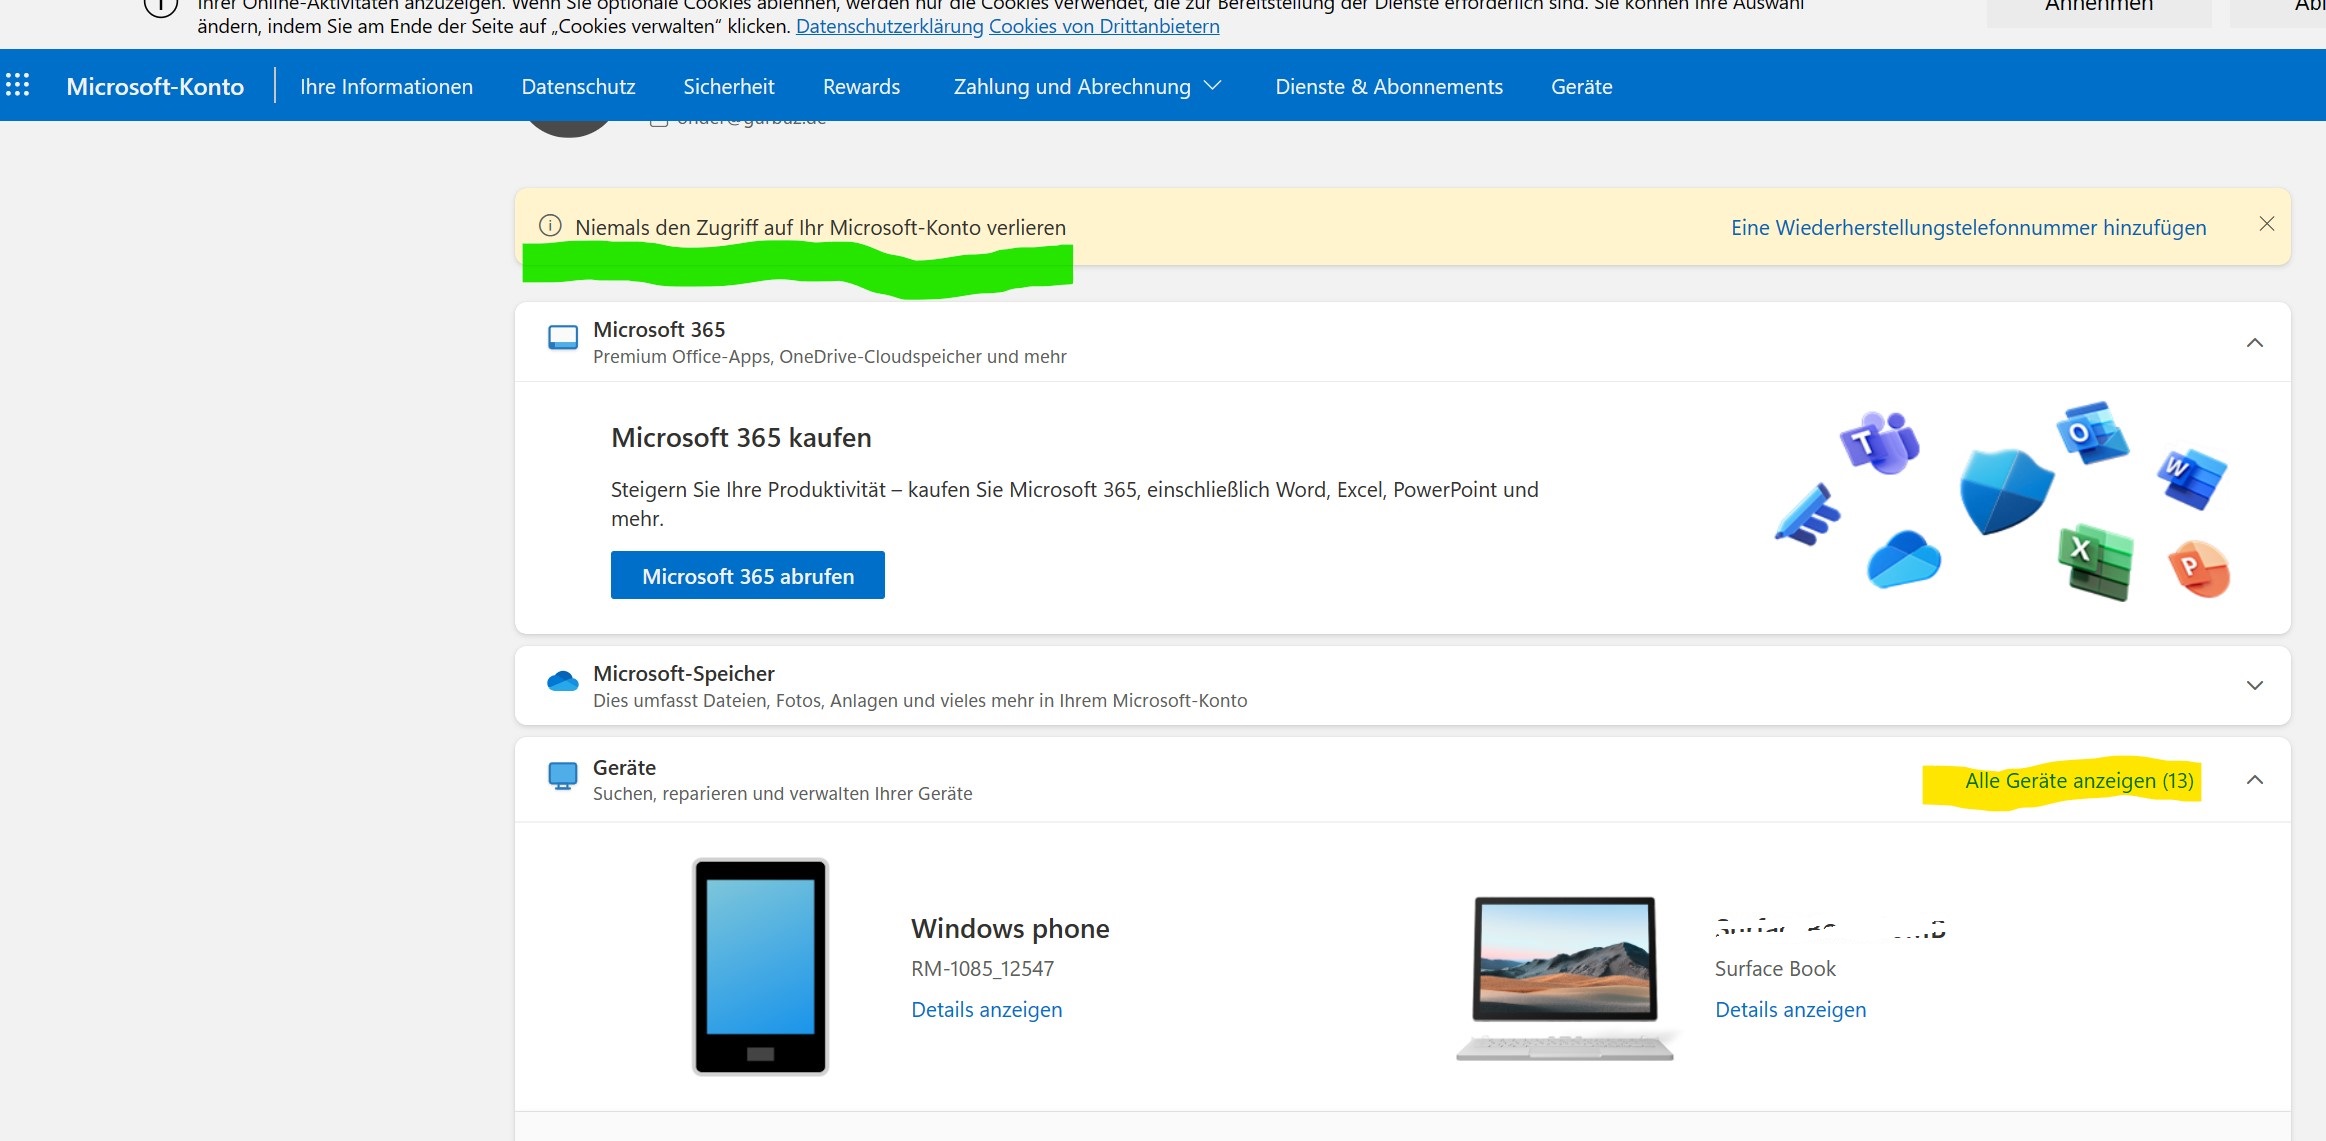Click 'Premium Office-Apps' subtitle text

pyautogui.click(x=829, y=356)
